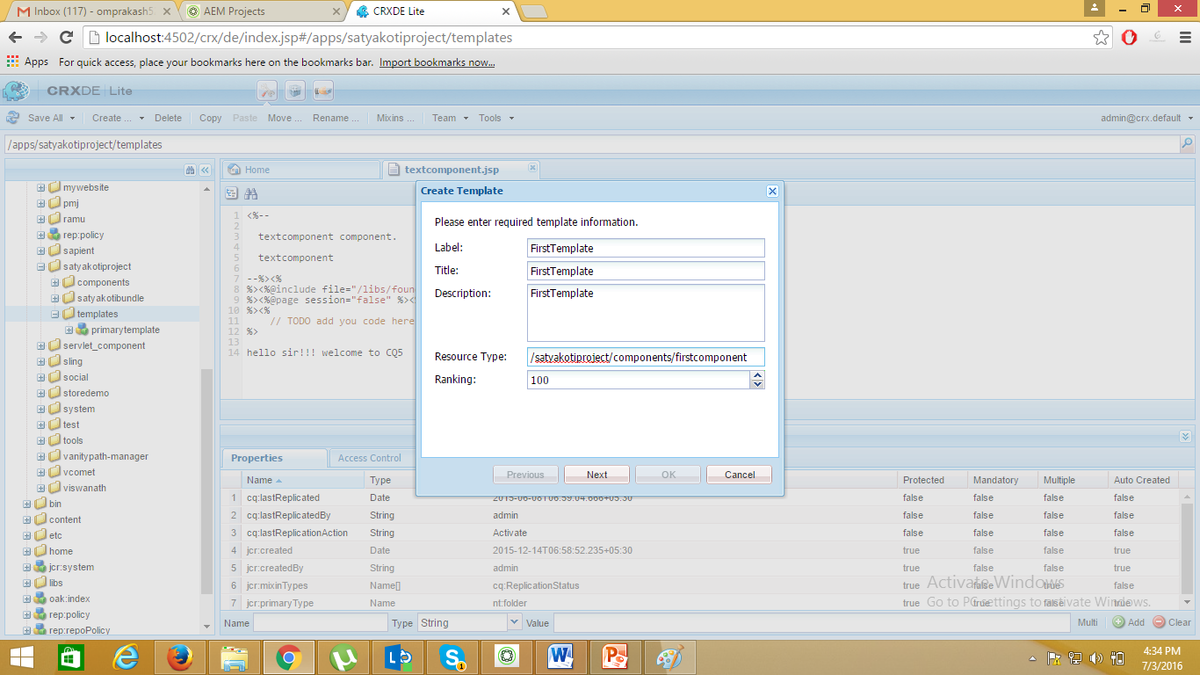Click the property Name input field
The width and height of the screenshot is (1200, 675).
point(319,622)
